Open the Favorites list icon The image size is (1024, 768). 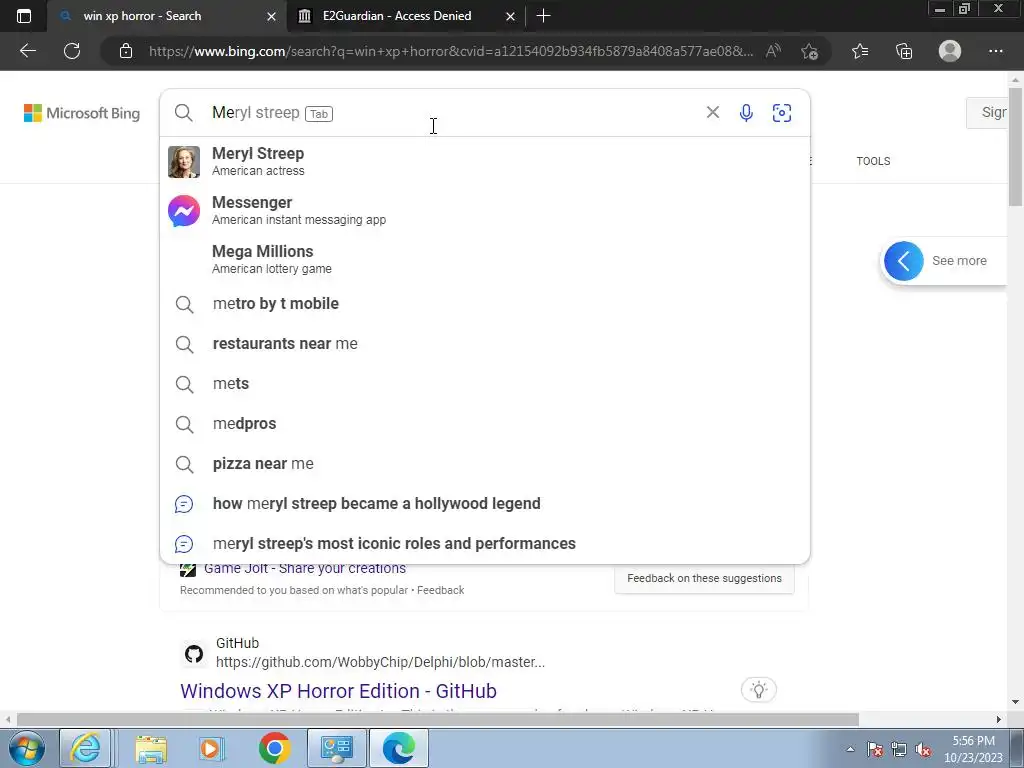(x=860, y=51)
